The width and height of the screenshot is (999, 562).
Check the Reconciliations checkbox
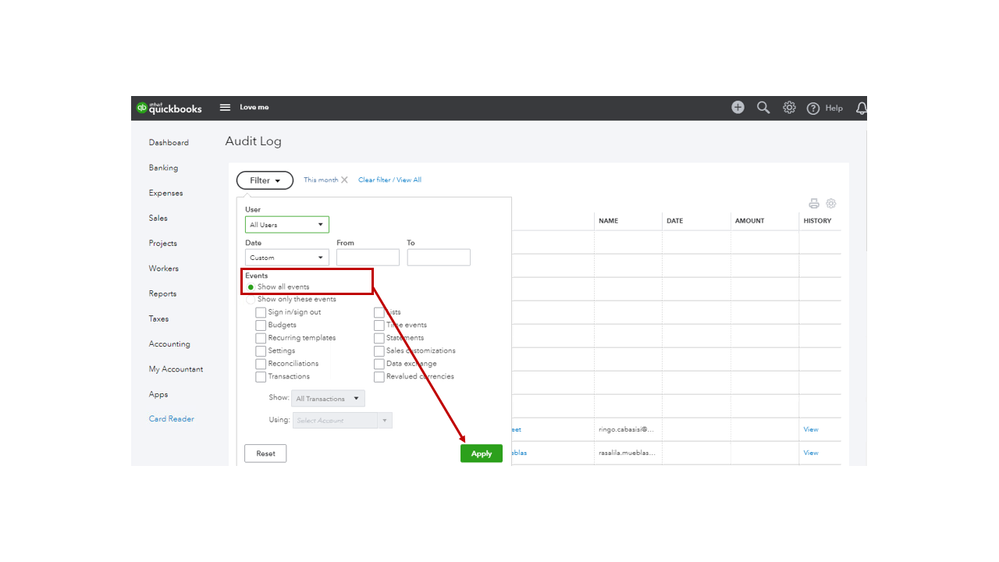click(x=261, y=364)
